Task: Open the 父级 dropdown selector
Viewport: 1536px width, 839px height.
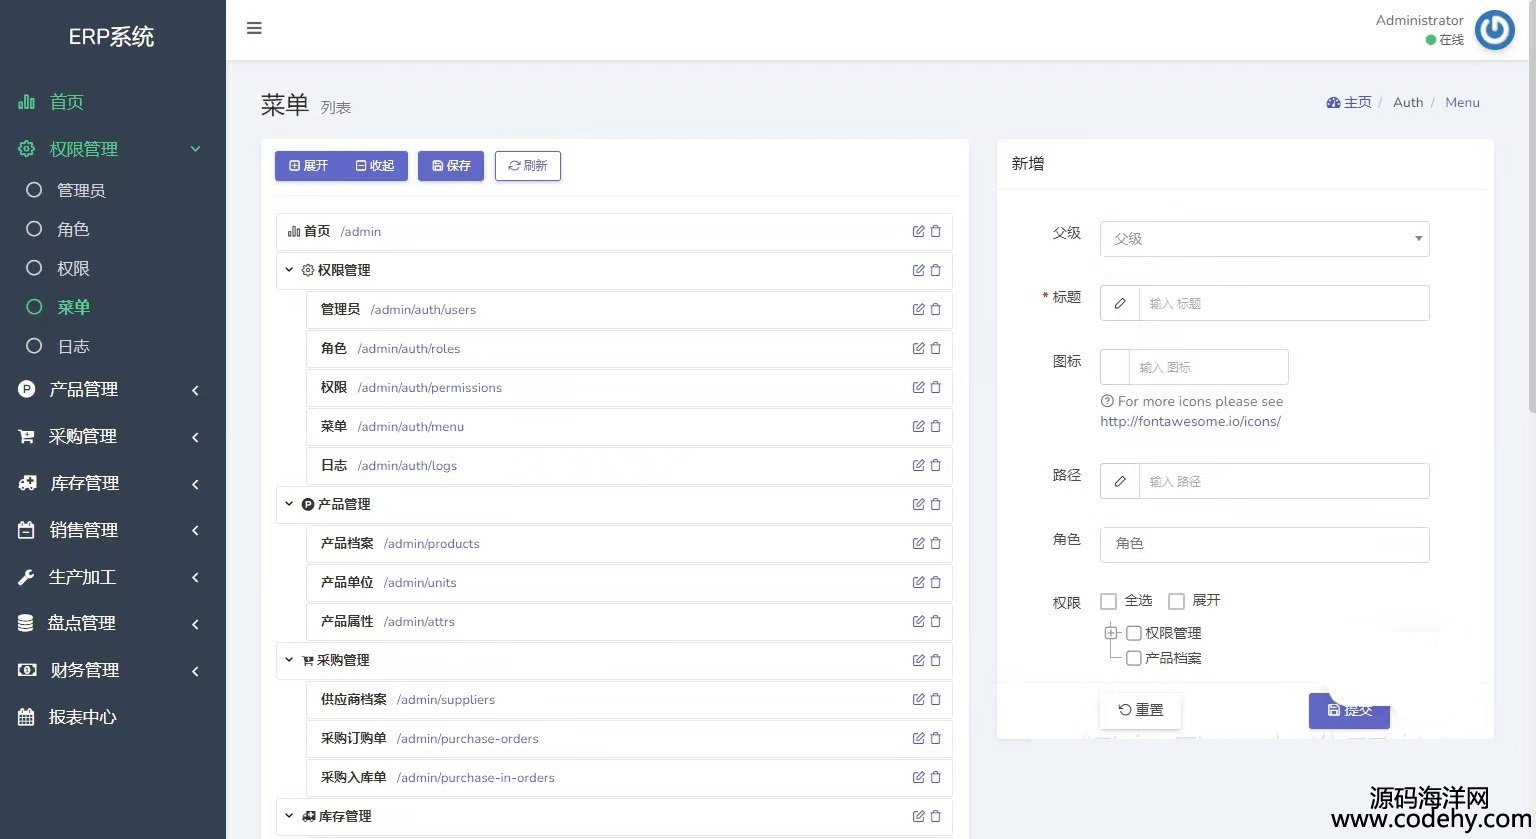Action: pos(1264,239)
